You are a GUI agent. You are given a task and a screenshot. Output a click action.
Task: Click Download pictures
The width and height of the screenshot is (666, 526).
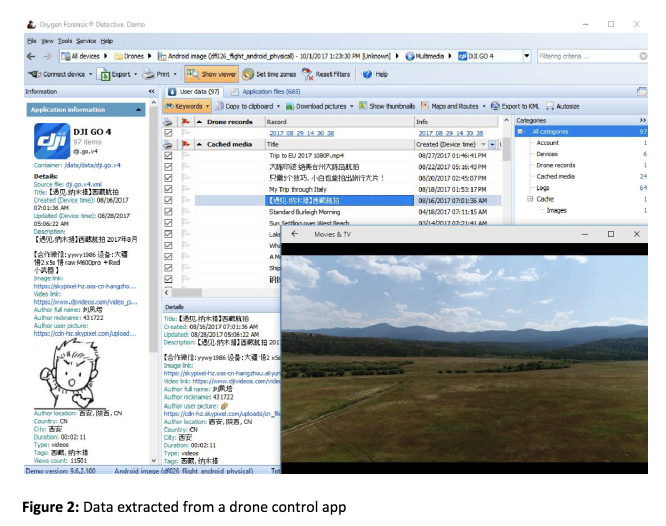316,106
